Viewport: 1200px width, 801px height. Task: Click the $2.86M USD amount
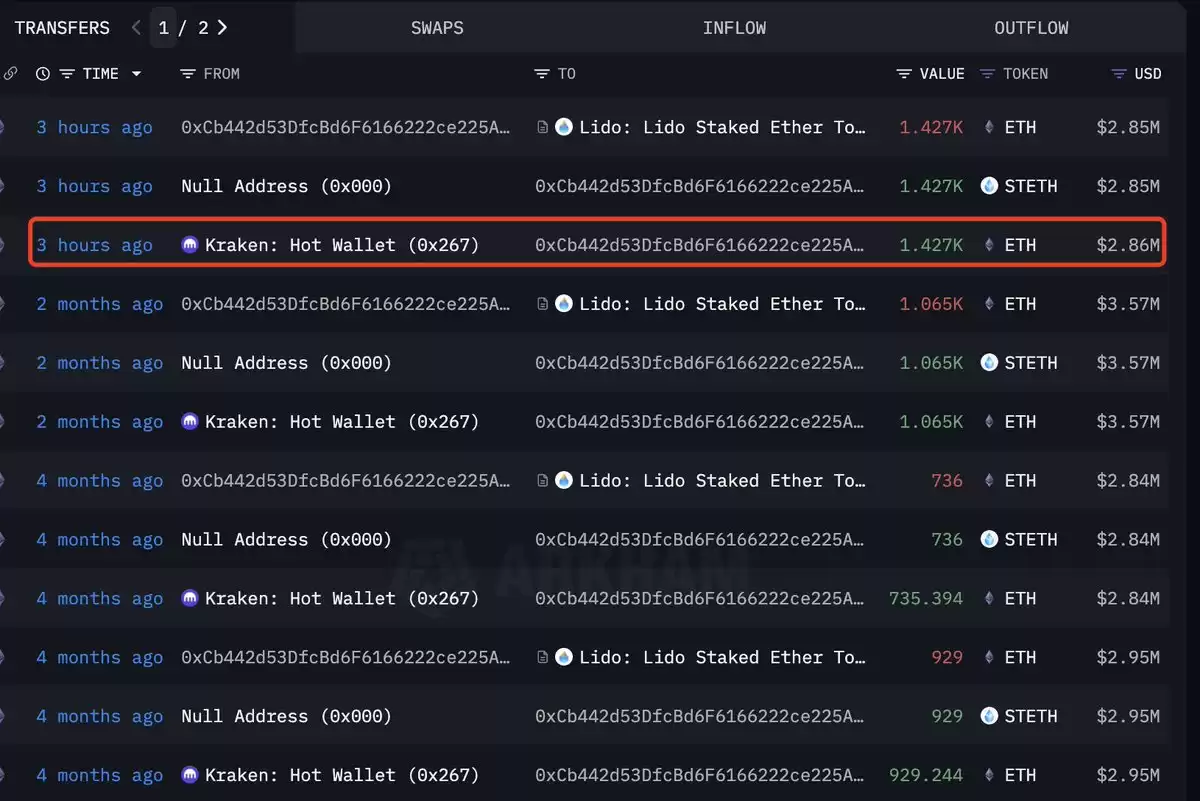pyautogui.click(x=1129, y=245)
